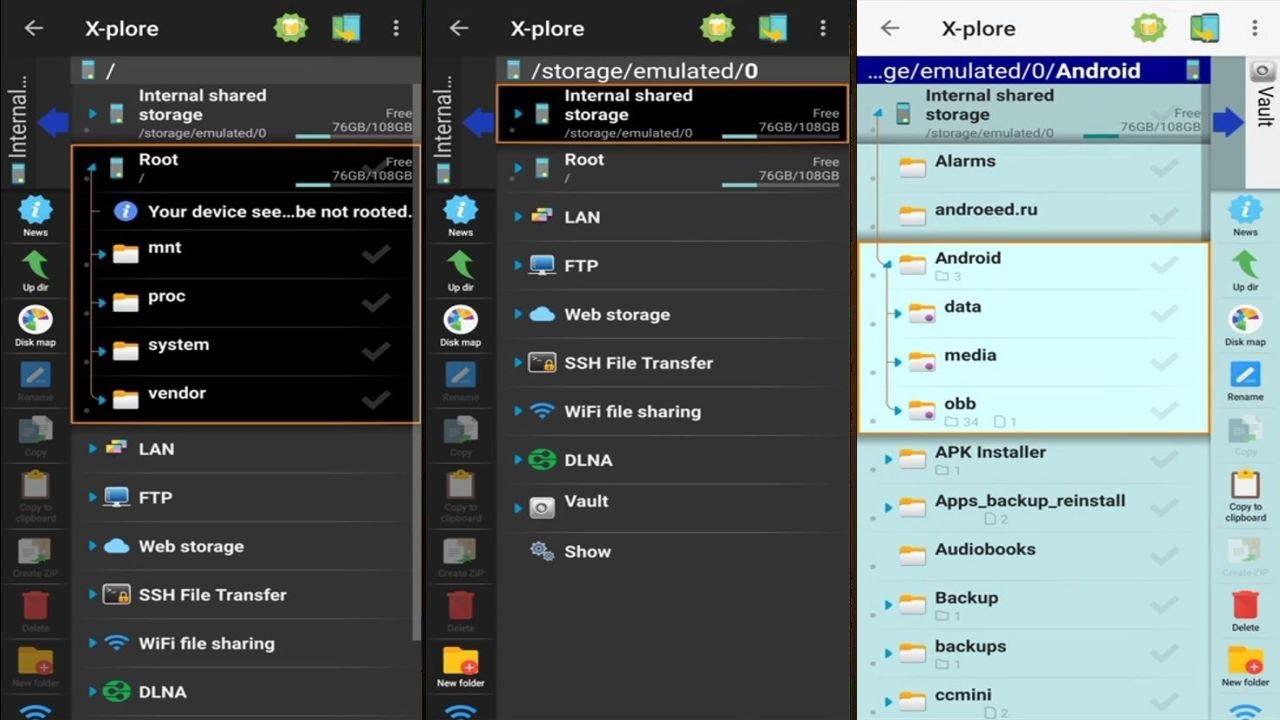This screenshot has height=720, width=1280.
Task: Expand the mnt folder arrow
Action: (x=102, y=254)
